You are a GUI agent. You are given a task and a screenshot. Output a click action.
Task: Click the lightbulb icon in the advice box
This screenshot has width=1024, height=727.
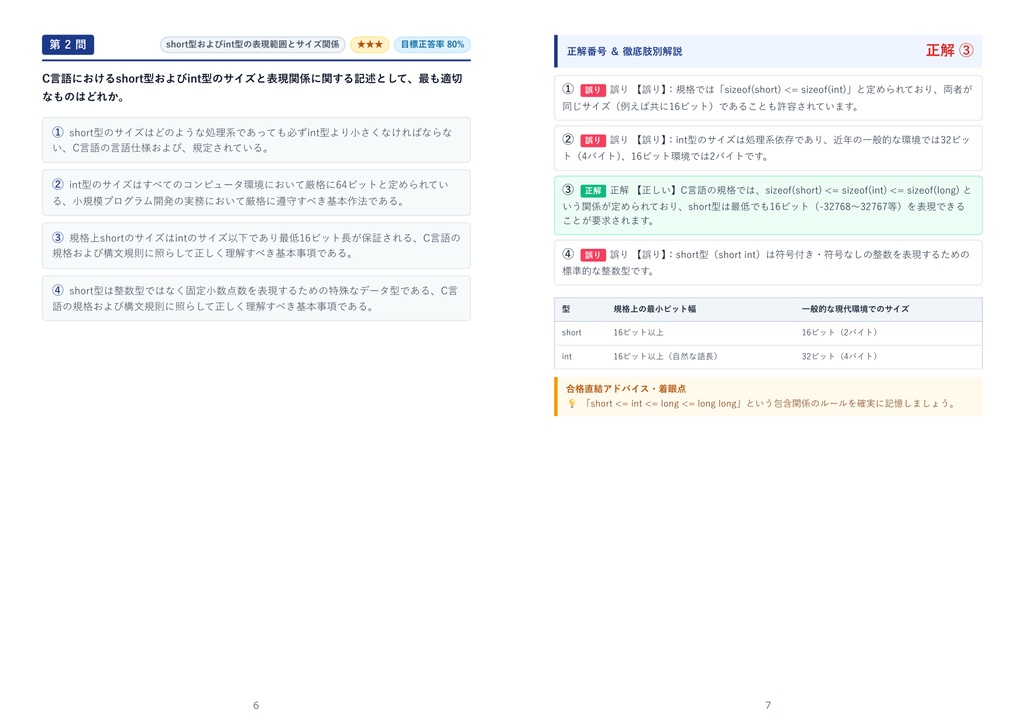coord(571,404)
